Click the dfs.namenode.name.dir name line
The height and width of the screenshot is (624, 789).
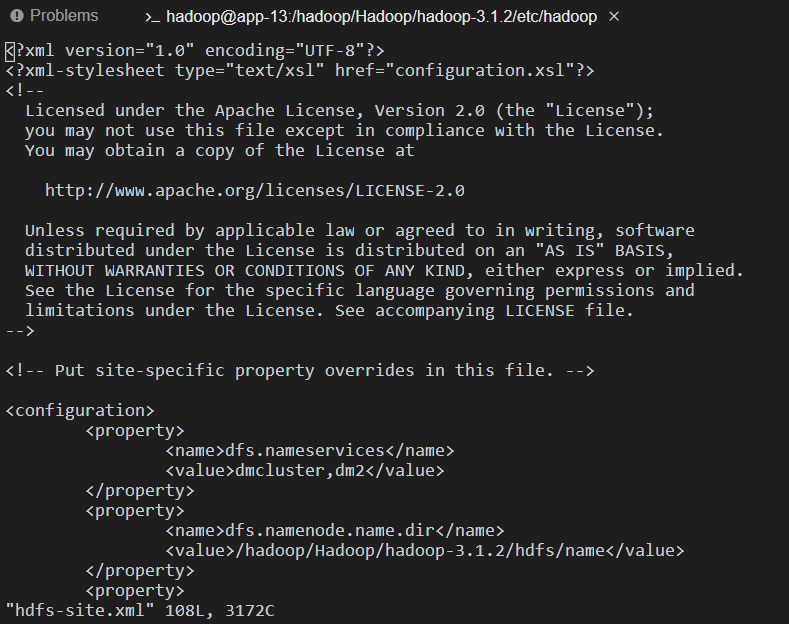tap(335, 530)
